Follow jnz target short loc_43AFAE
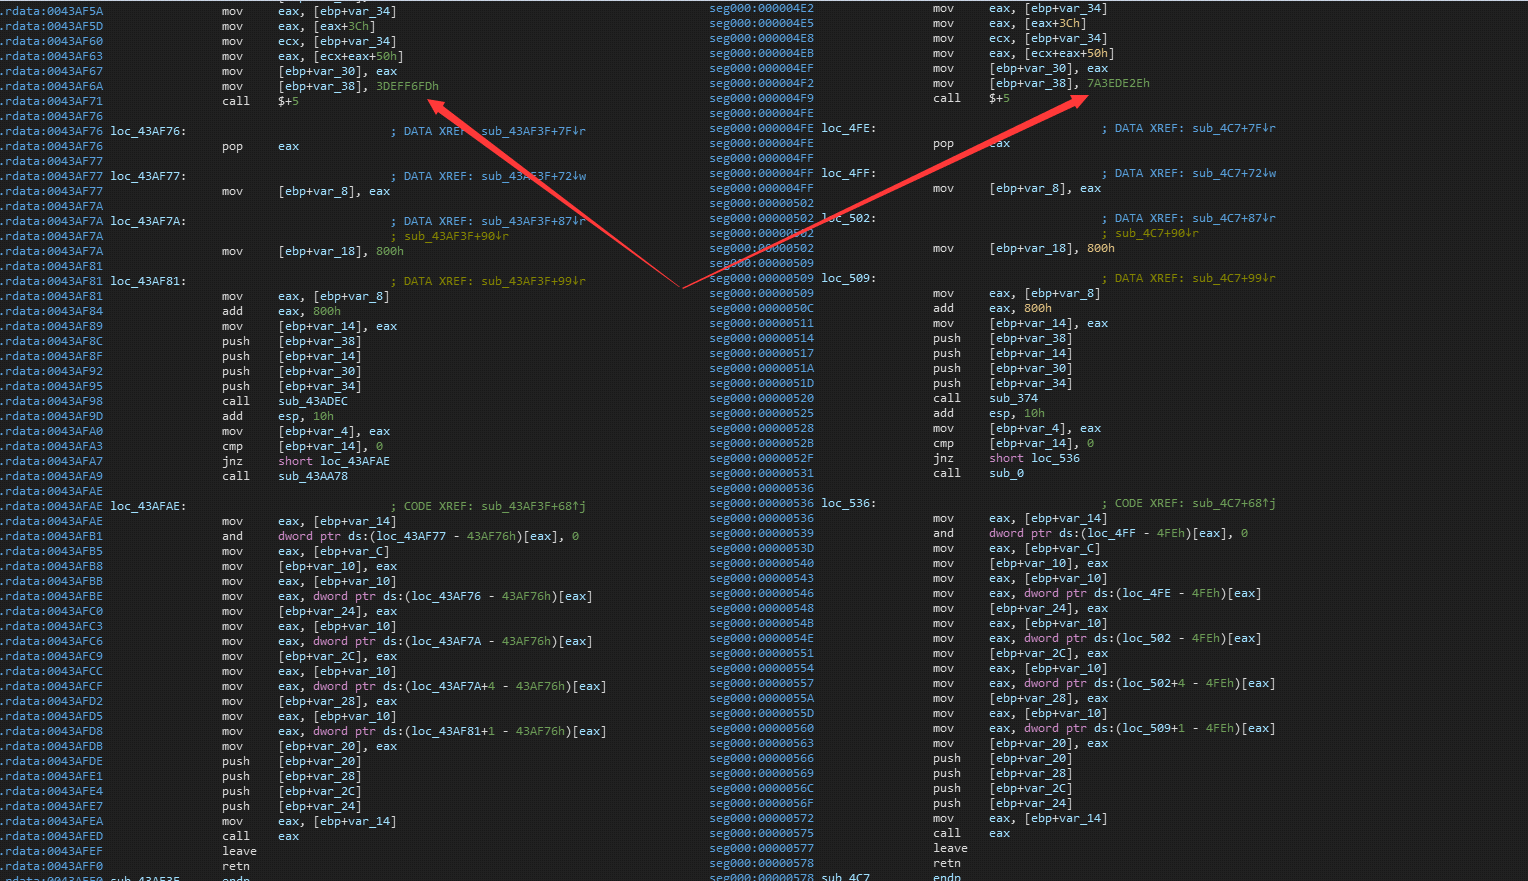This screenshot has width=1528, height=881. tap(334, 461)
